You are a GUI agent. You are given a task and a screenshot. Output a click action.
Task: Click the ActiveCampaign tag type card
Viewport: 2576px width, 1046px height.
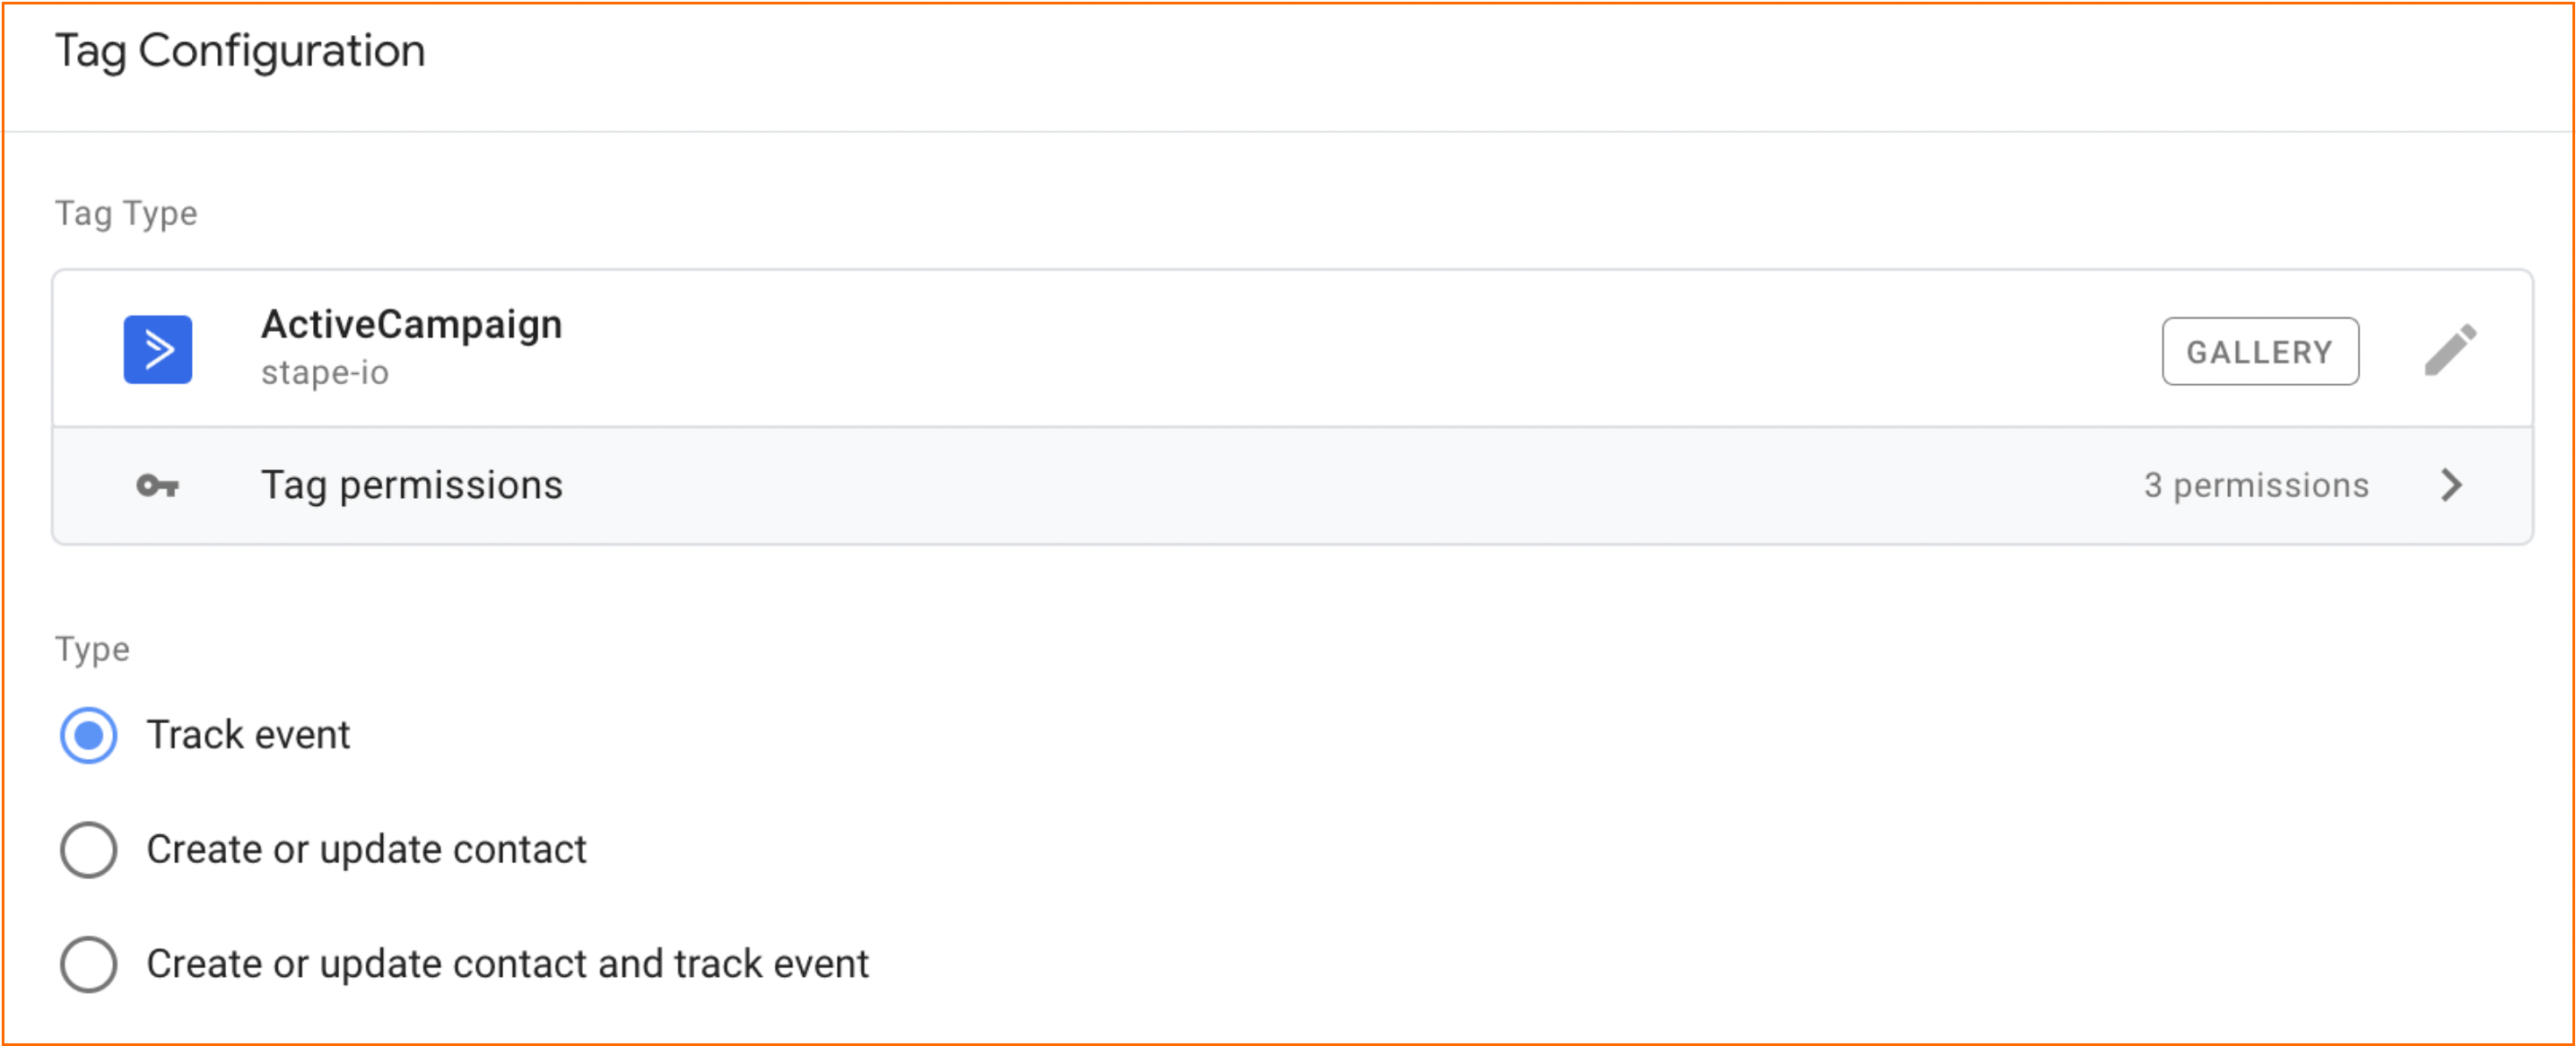coord(1292,349)
